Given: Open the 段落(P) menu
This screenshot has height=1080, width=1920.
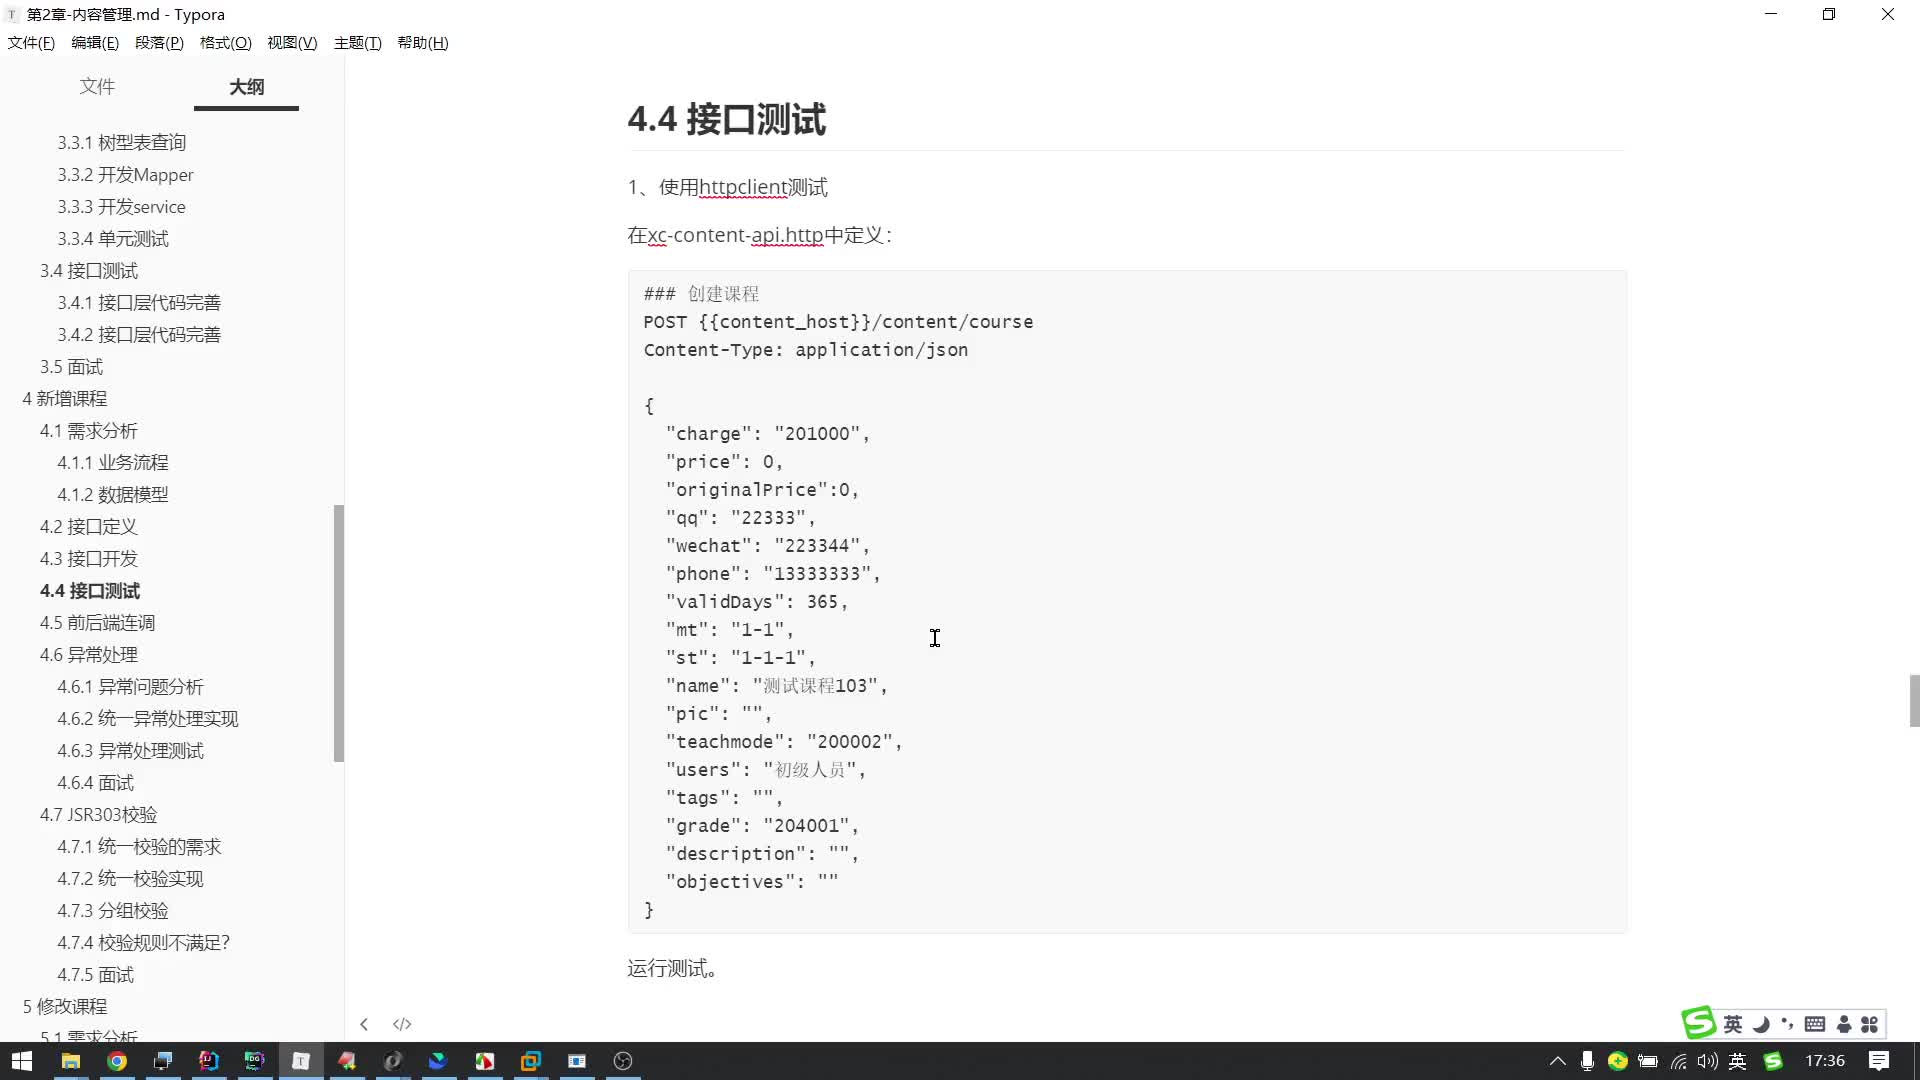Looking at the screenshot, I should pos(159,43).
